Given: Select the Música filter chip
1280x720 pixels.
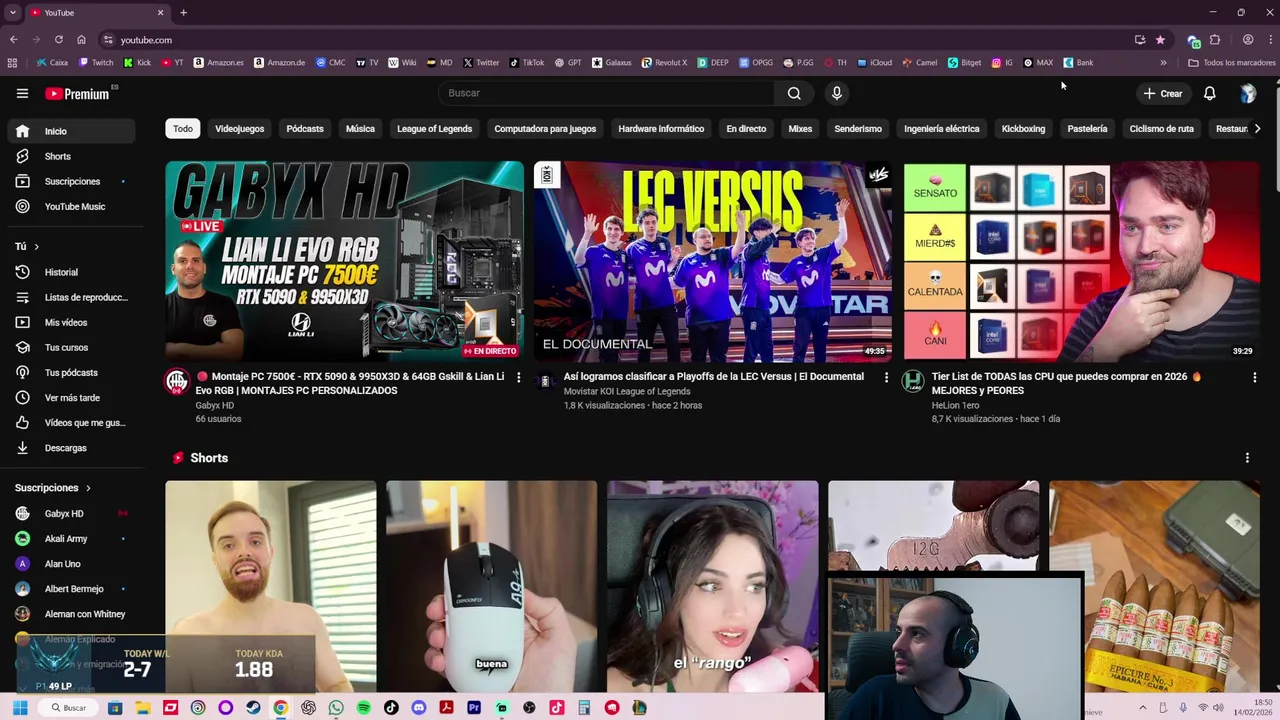Looking at the screenshot, I should [360, 129].
